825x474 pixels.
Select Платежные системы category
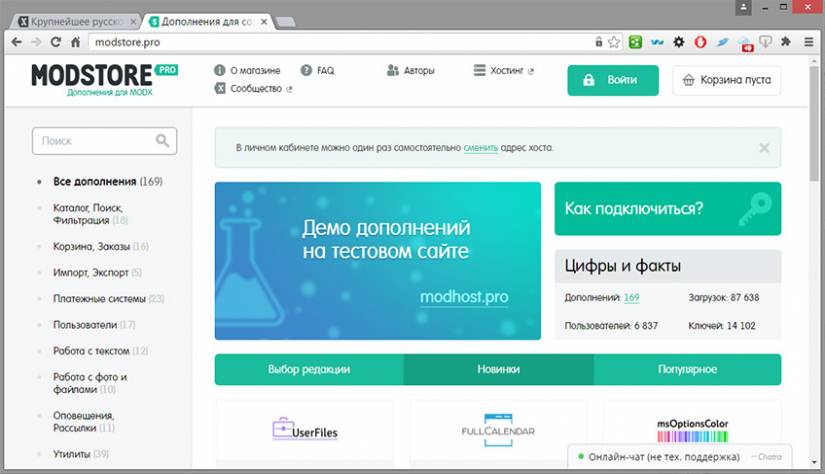coord(108,299)
